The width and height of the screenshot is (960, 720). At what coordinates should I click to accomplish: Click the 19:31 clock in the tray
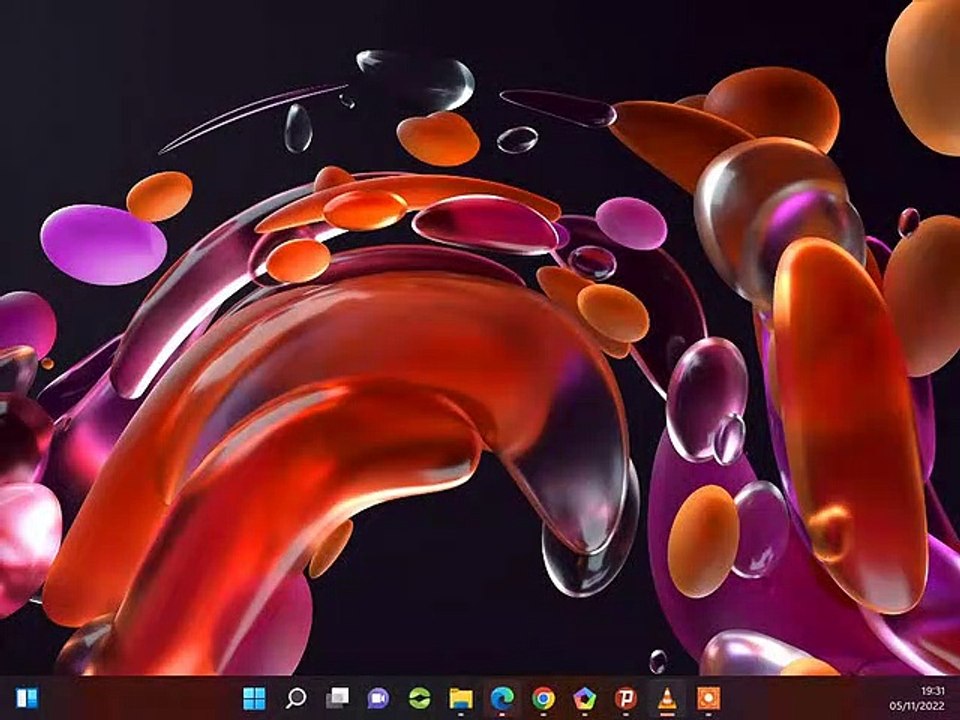point(932,691)
